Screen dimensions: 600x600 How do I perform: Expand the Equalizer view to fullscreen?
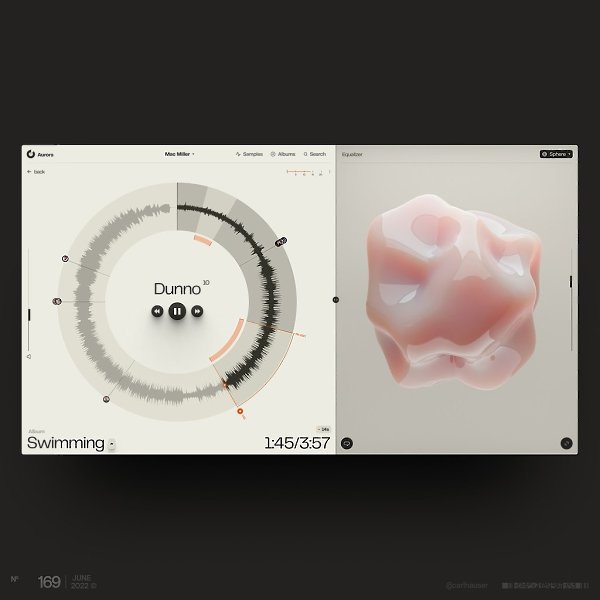point(566,443)
